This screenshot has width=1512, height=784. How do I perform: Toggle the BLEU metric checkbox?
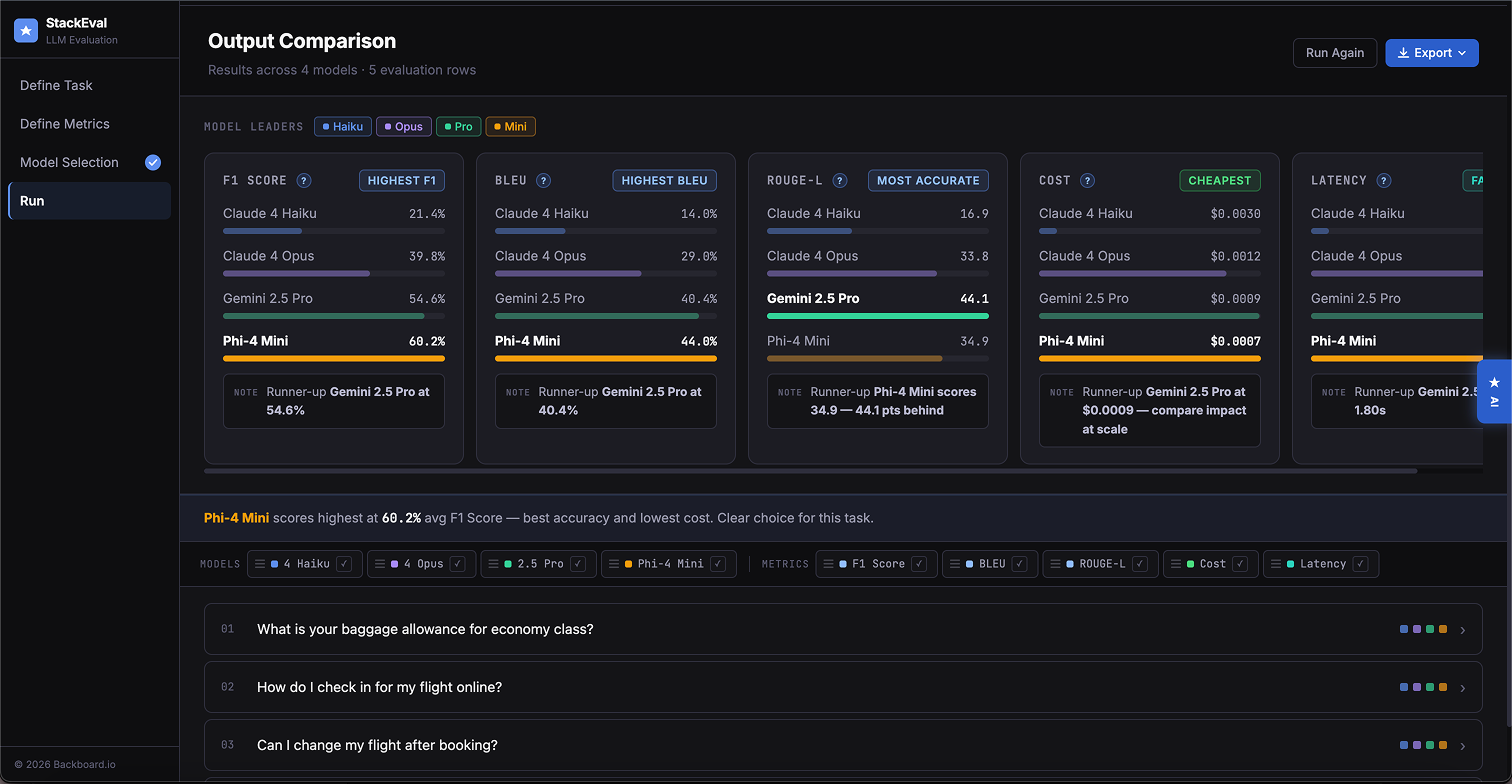click(x=1019, y=564)
